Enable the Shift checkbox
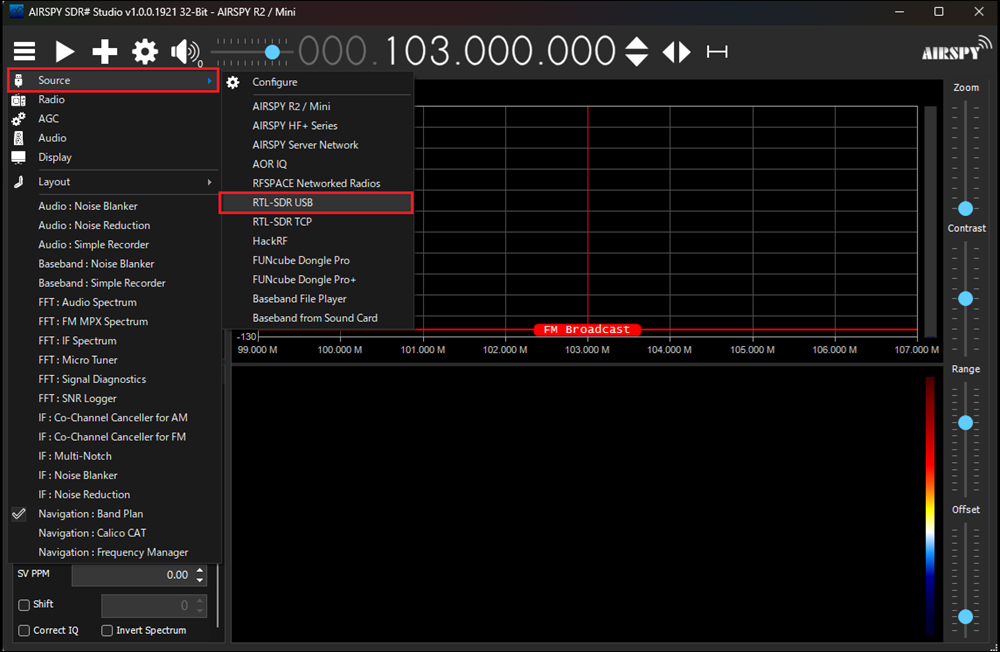 [x=24, y=605]
